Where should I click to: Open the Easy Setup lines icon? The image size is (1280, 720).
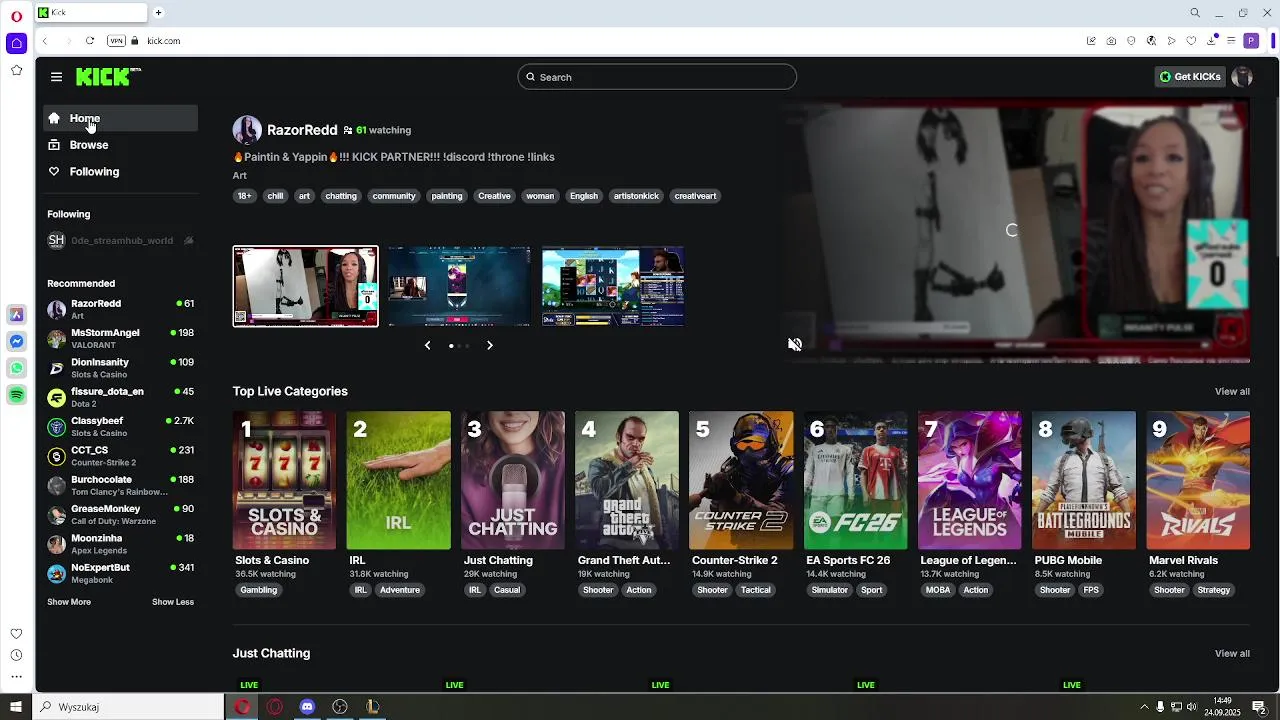(1231, 41)
